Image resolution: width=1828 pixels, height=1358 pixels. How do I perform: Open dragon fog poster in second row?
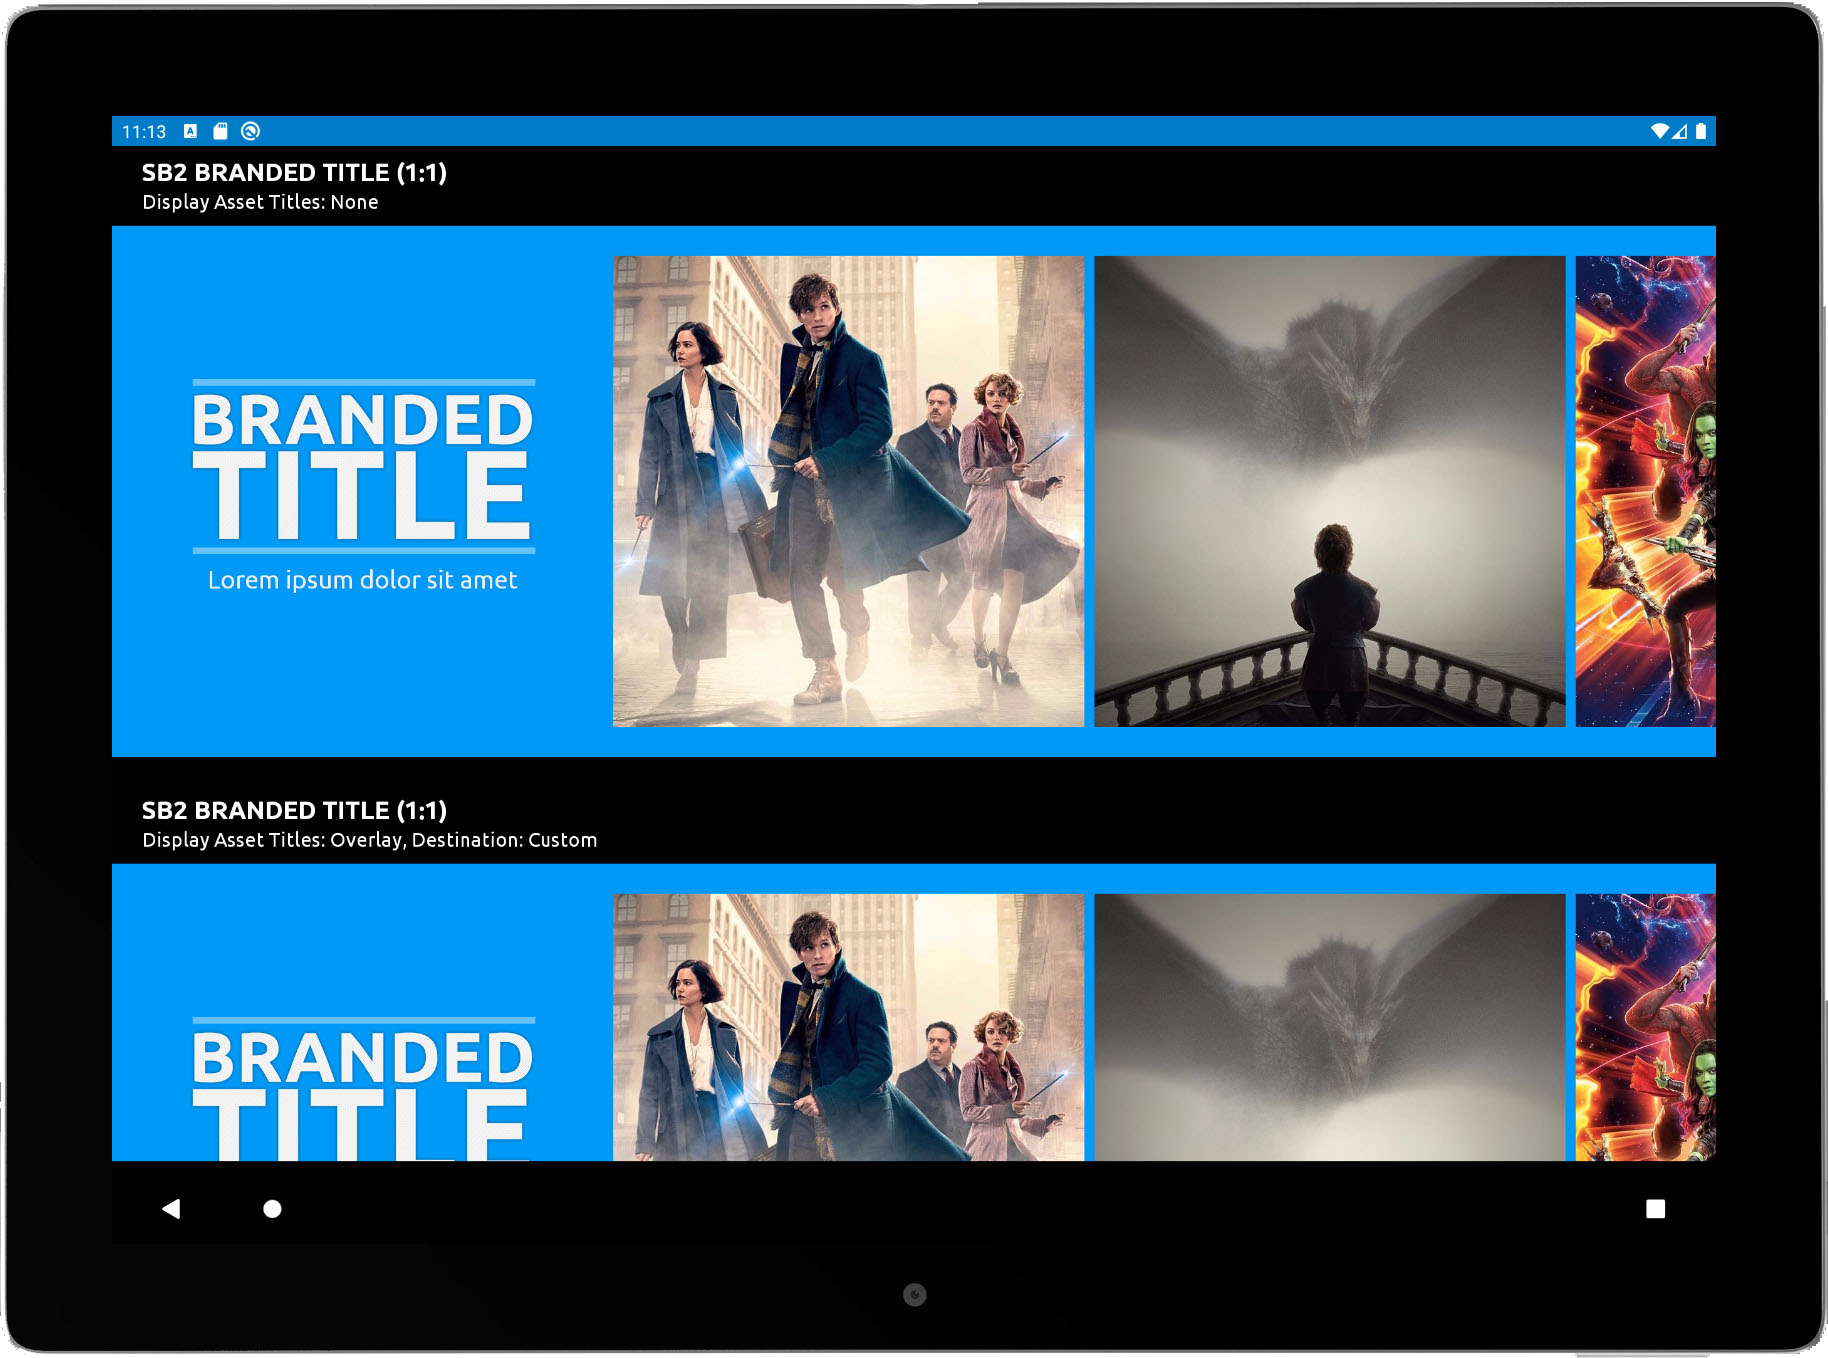tap(1330, 1027)
